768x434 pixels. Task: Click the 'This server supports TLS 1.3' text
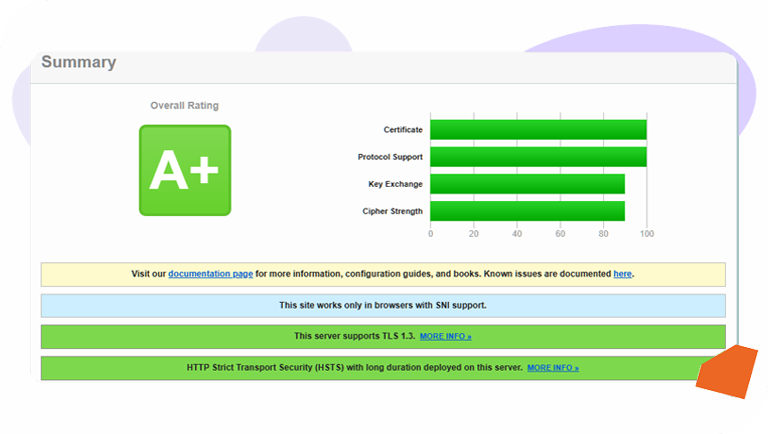354,337
